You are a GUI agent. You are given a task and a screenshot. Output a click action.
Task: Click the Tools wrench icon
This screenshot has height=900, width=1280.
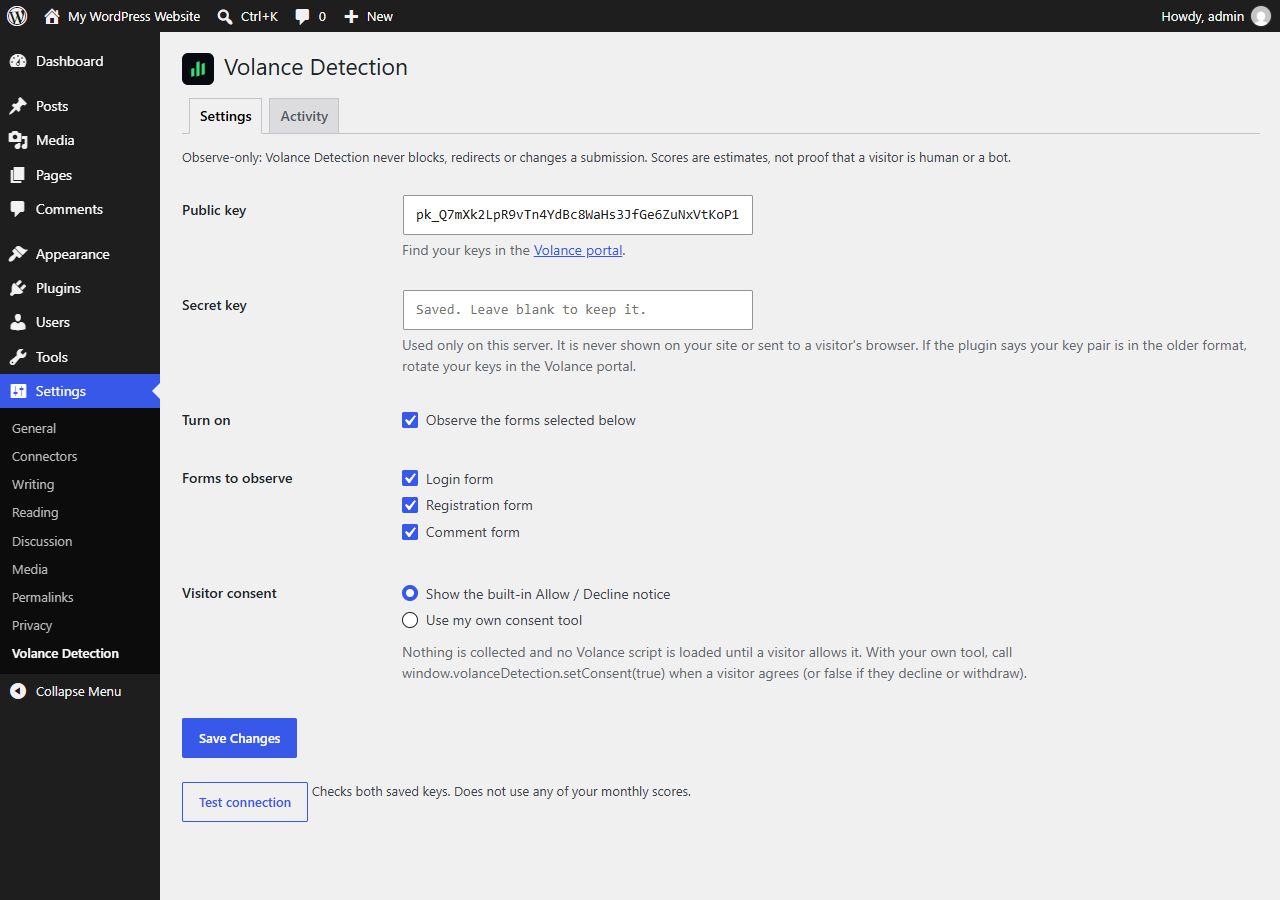[x=18, y=357]
